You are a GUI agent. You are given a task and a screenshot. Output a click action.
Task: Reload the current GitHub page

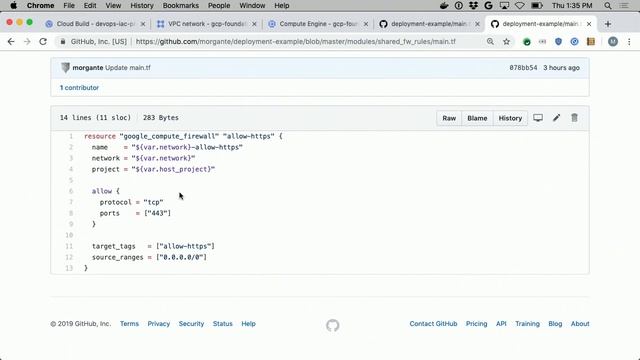[x=43, y=42]
